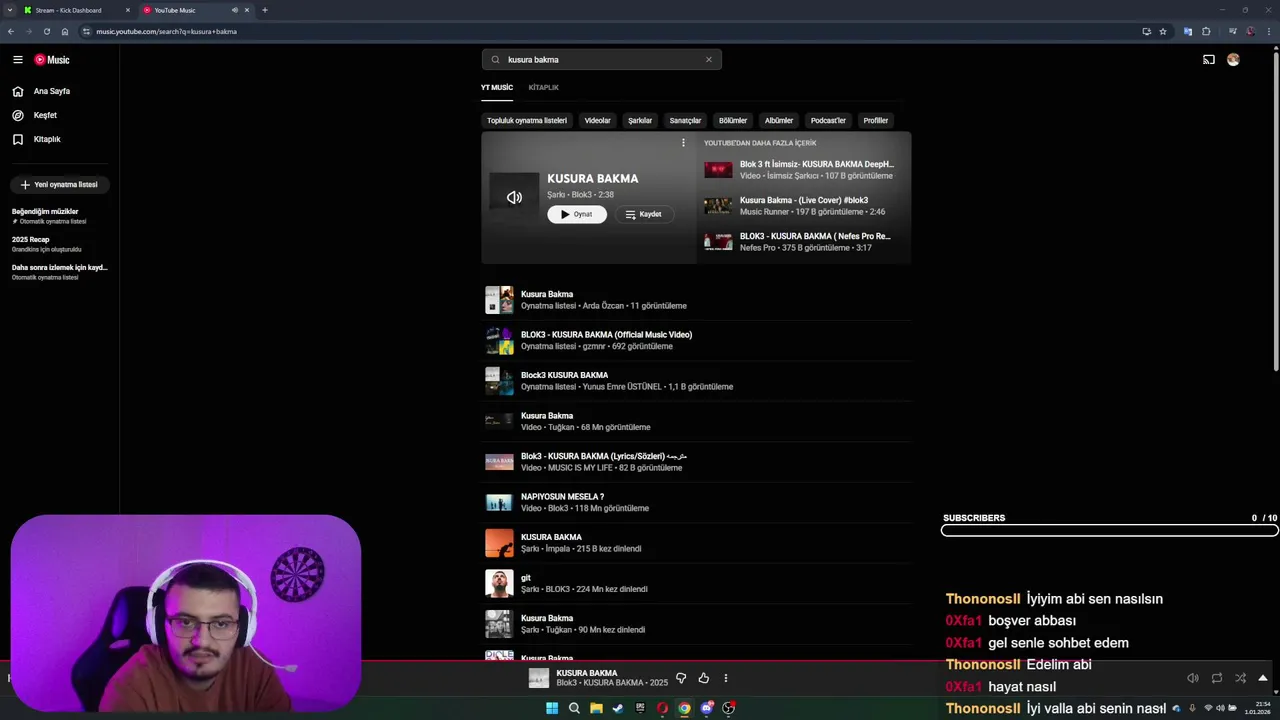Screen dimensions: 1280x720
Task: Click the YouTube Music logo
Action: (x=52, y=60)
